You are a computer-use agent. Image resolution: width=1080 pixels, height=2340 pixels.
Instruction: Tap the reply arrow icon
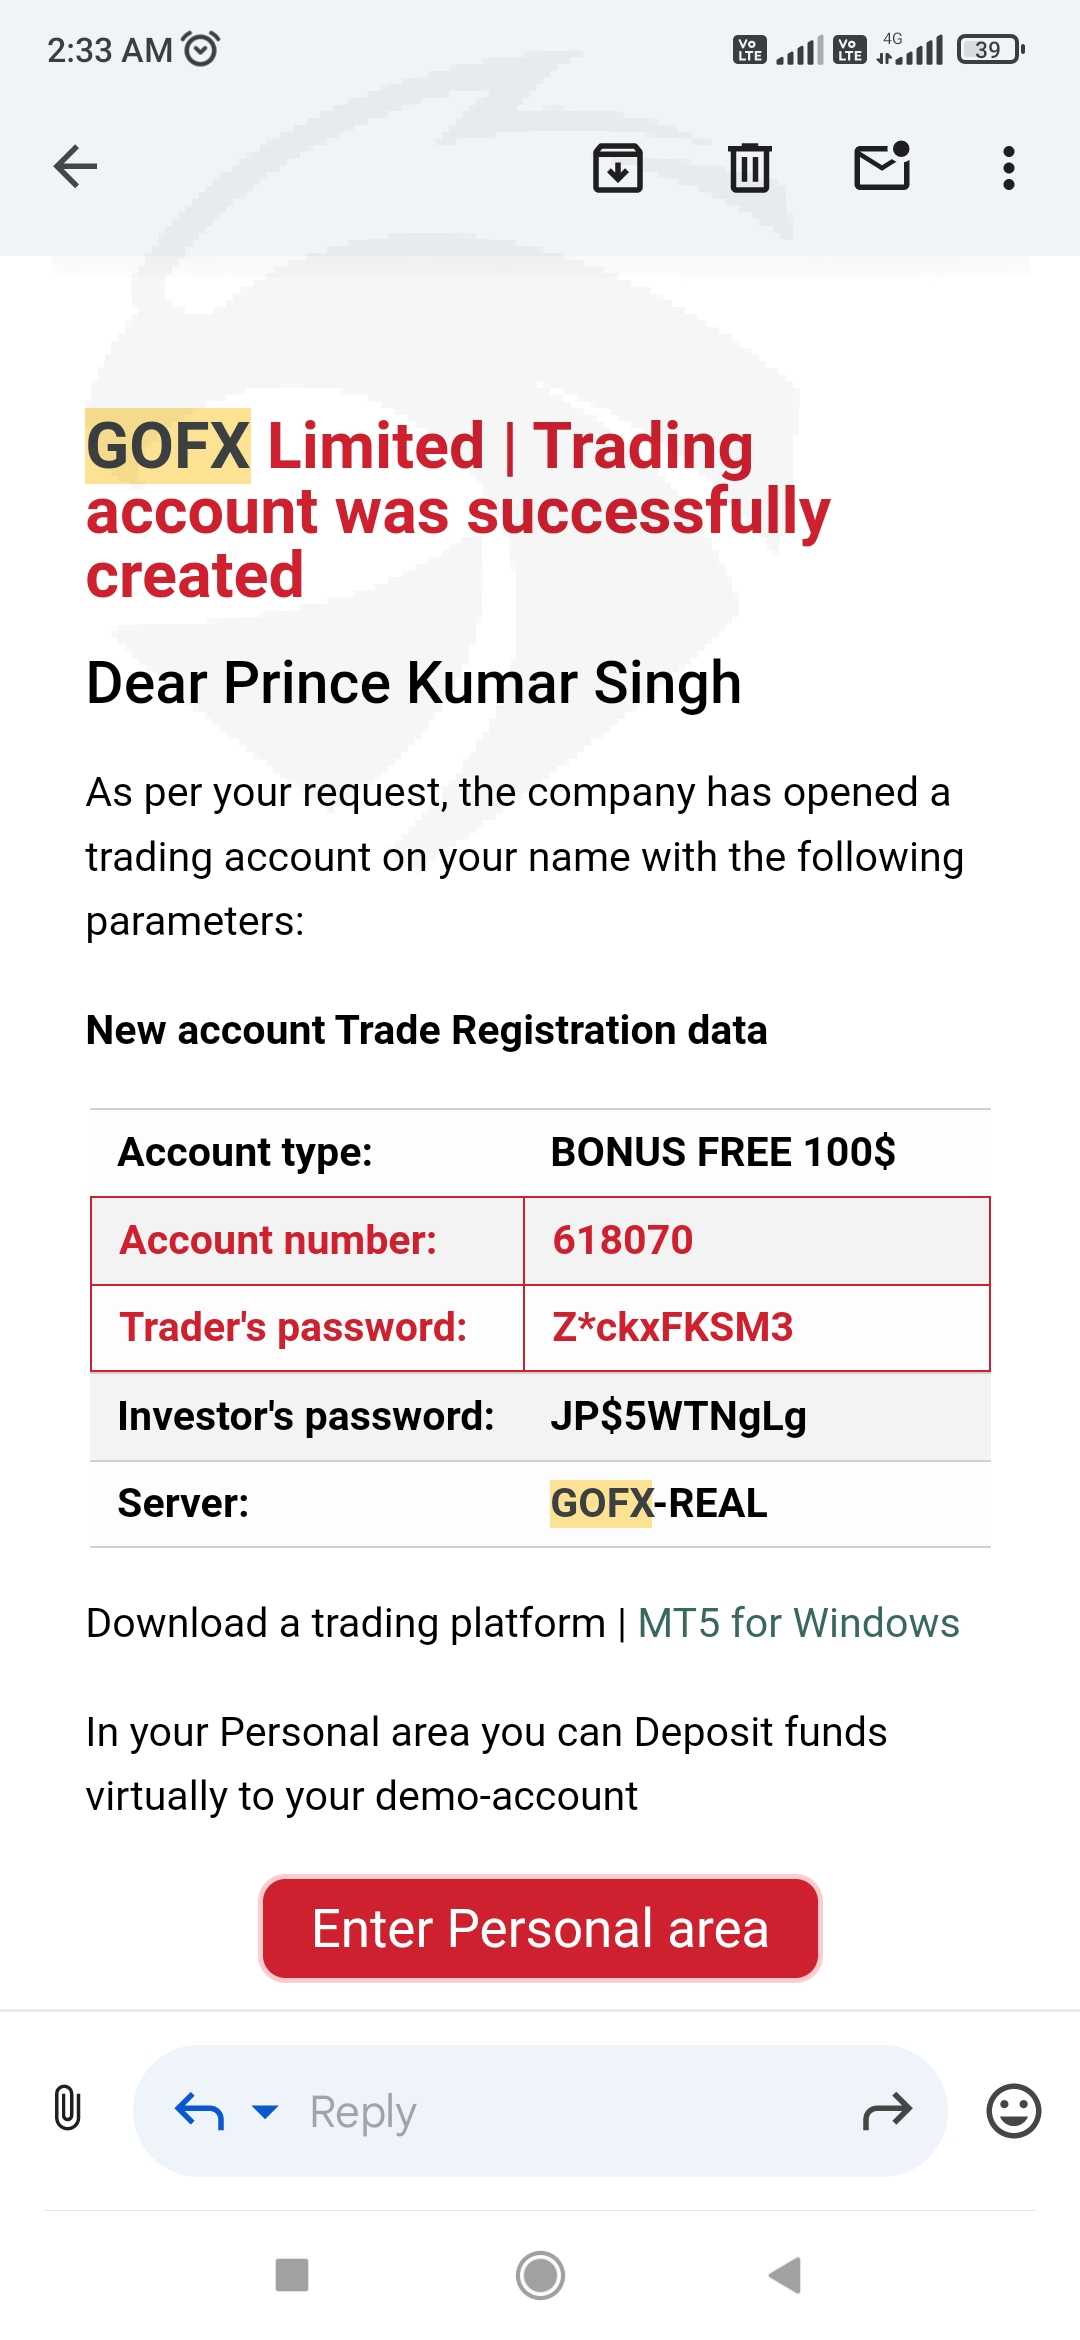[199, 2111]
